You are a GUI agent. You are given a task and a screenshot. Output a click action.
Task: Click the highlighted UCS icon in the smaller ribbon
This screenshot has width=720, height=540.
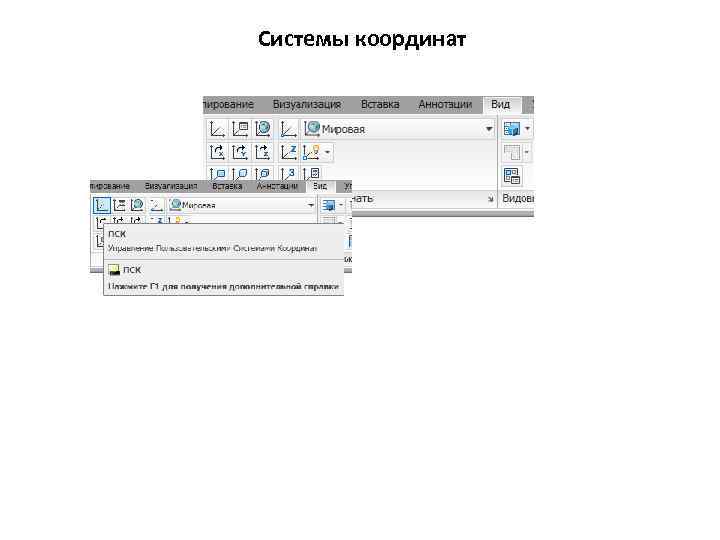[x=101, y=205]
